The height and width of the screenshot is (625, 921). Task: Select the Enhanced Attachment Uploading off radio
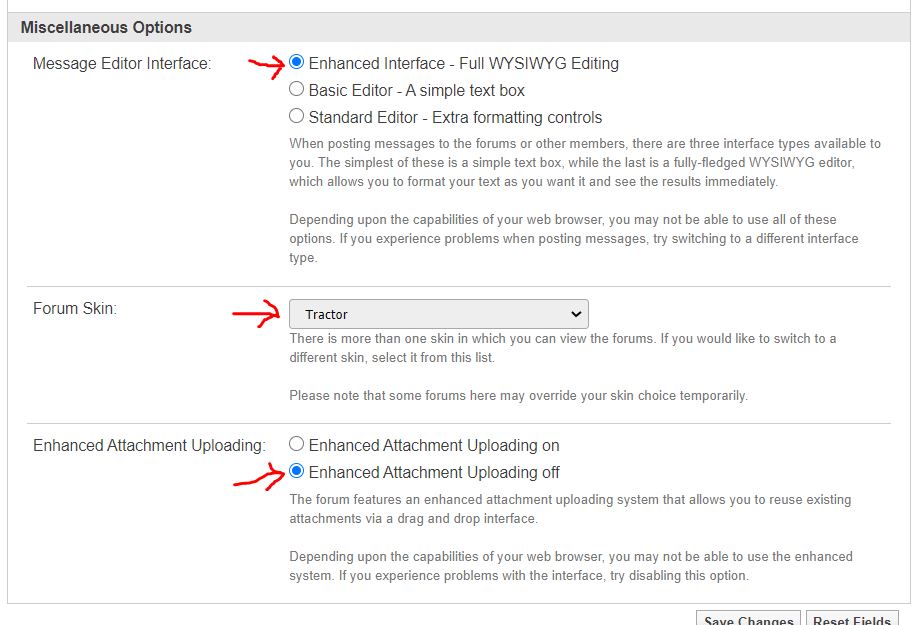[296, 472]
